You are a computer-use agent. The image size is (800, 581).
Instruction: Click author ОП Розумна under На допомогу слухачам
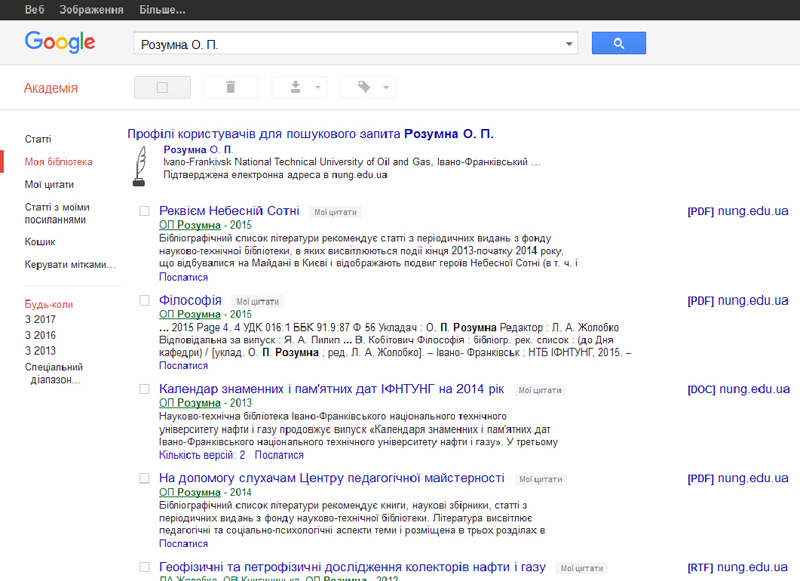point(190,492)
